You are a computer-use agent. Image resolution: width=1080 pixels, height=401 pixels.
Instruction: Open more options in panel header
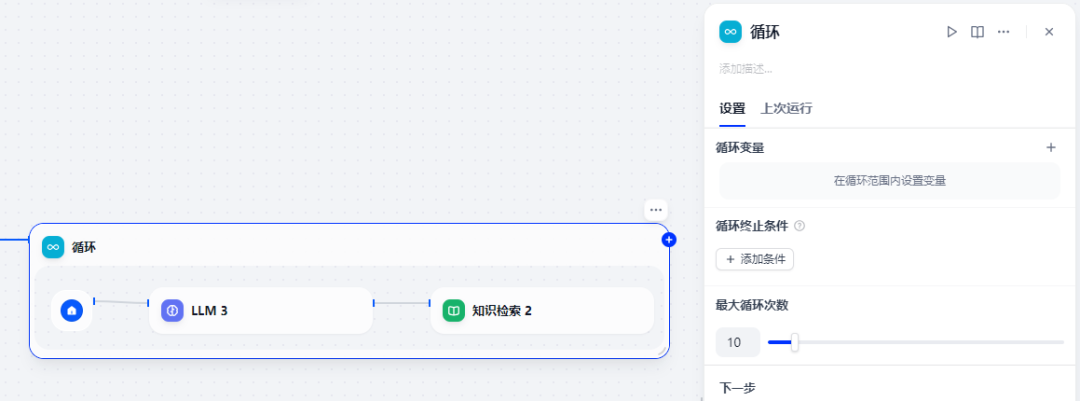coord(1004,32)
